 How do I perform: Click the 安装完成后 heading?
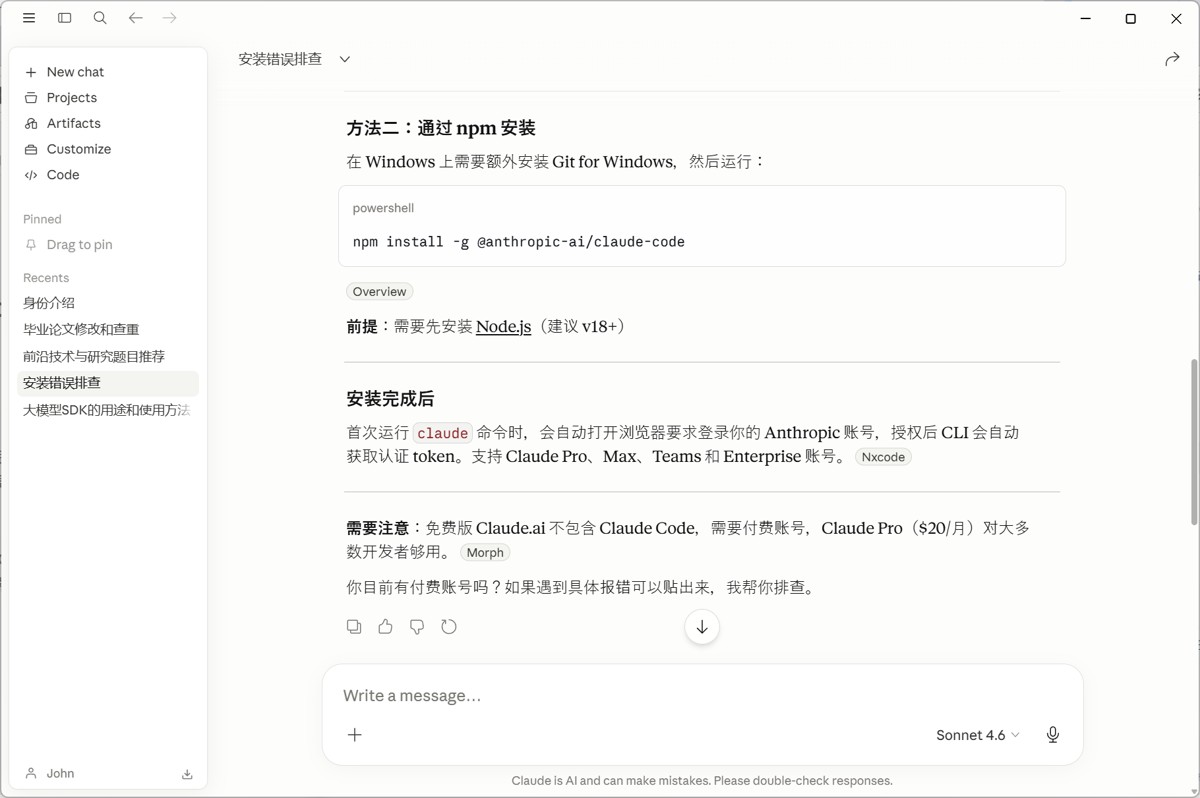390,399
